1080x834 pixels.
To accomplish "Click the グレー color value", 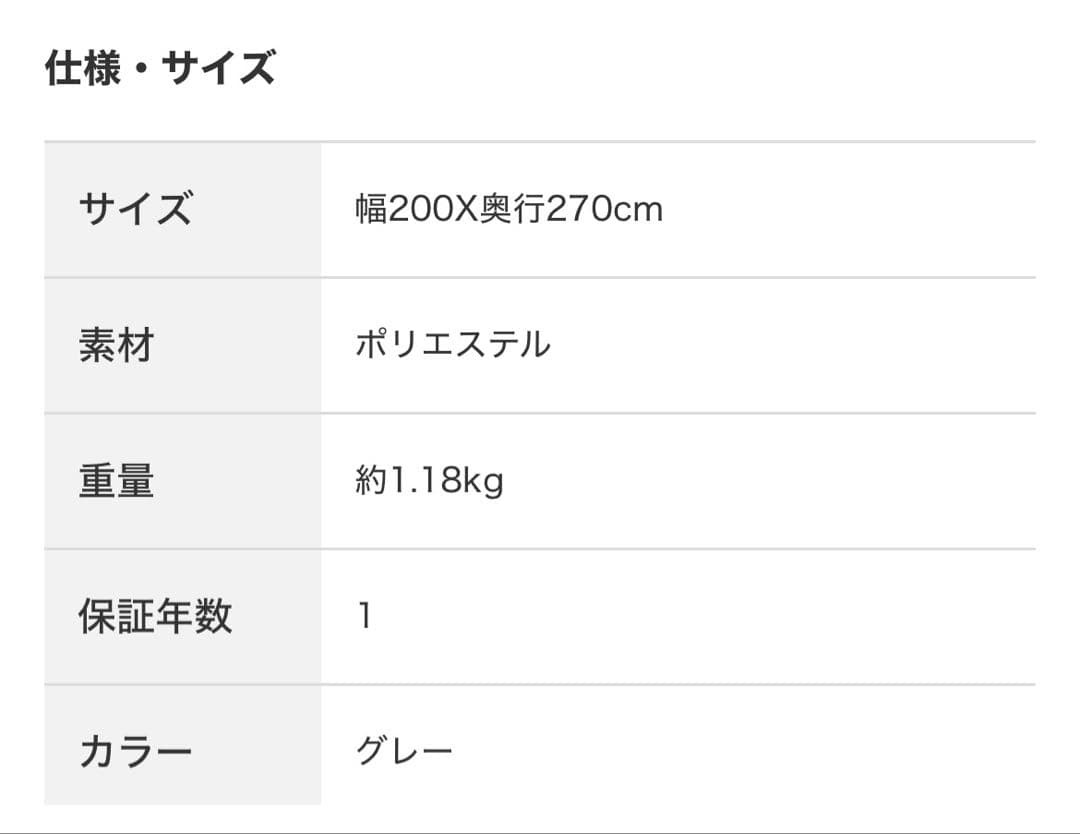I will 404,750.
